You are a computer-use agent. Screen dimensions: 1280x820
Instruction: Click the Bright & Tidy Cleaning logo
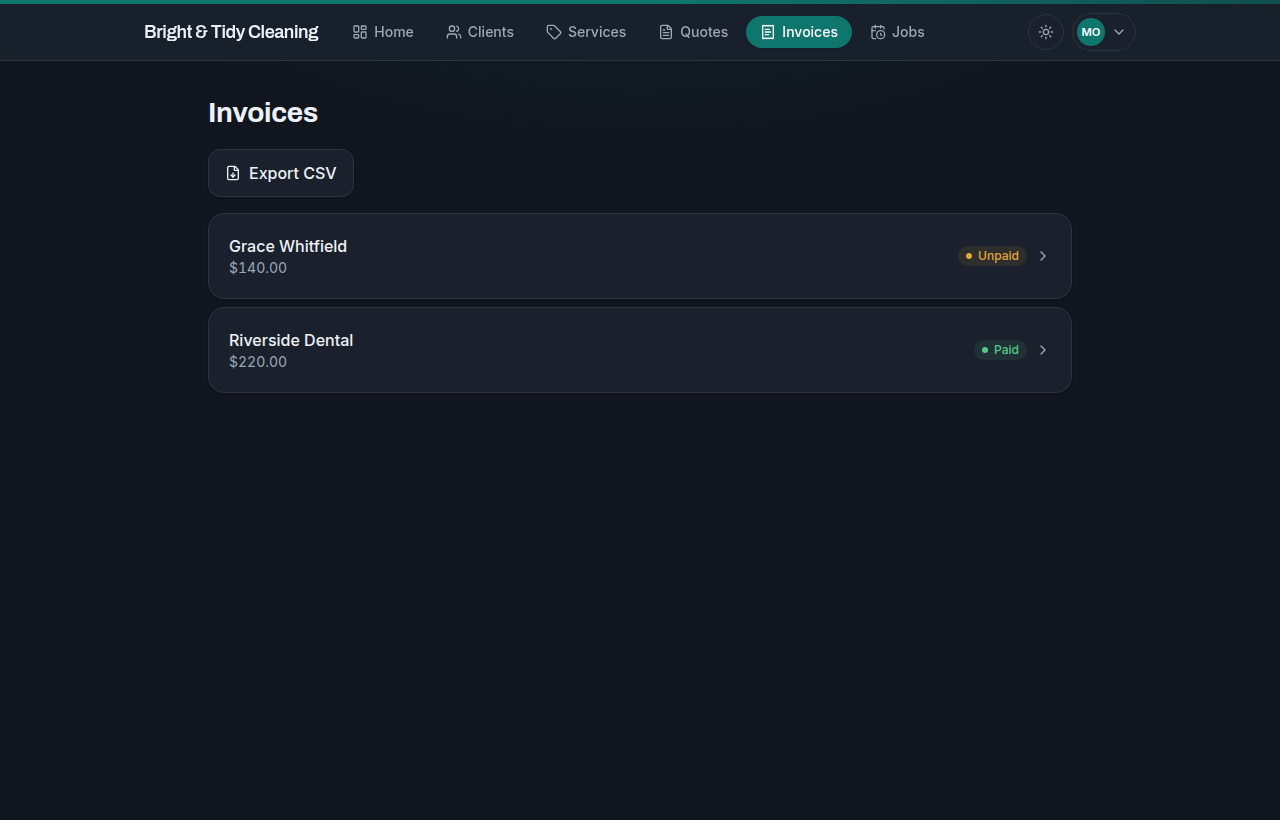click(231, 32)
